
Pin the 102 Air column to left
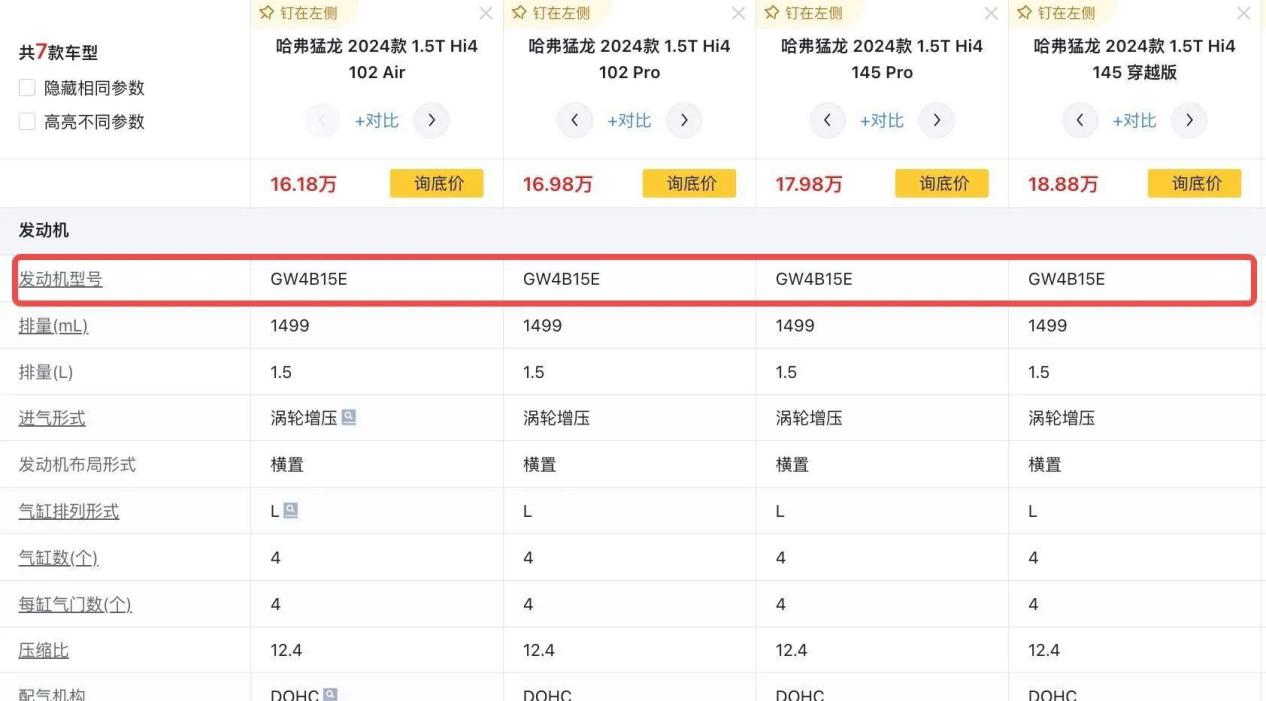(299, 13)
